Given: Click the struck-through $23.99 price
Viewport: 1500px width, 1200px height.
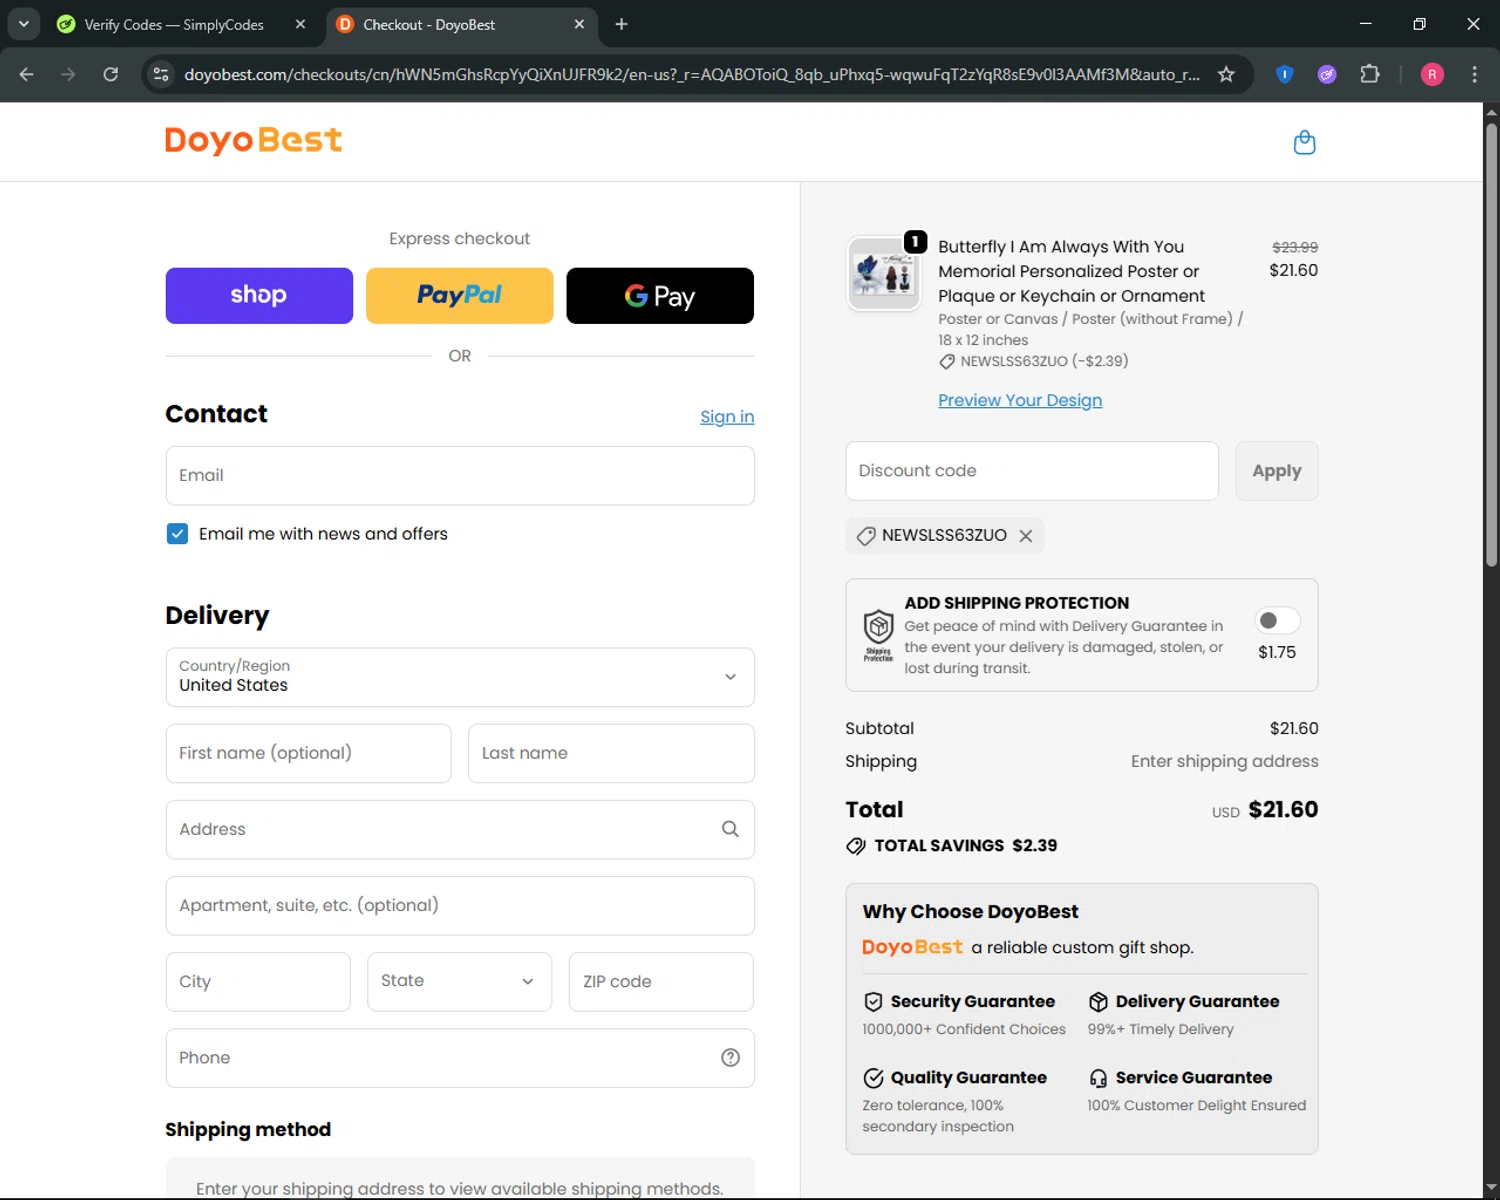Looking at the screenshot, I should (1295, 247).
